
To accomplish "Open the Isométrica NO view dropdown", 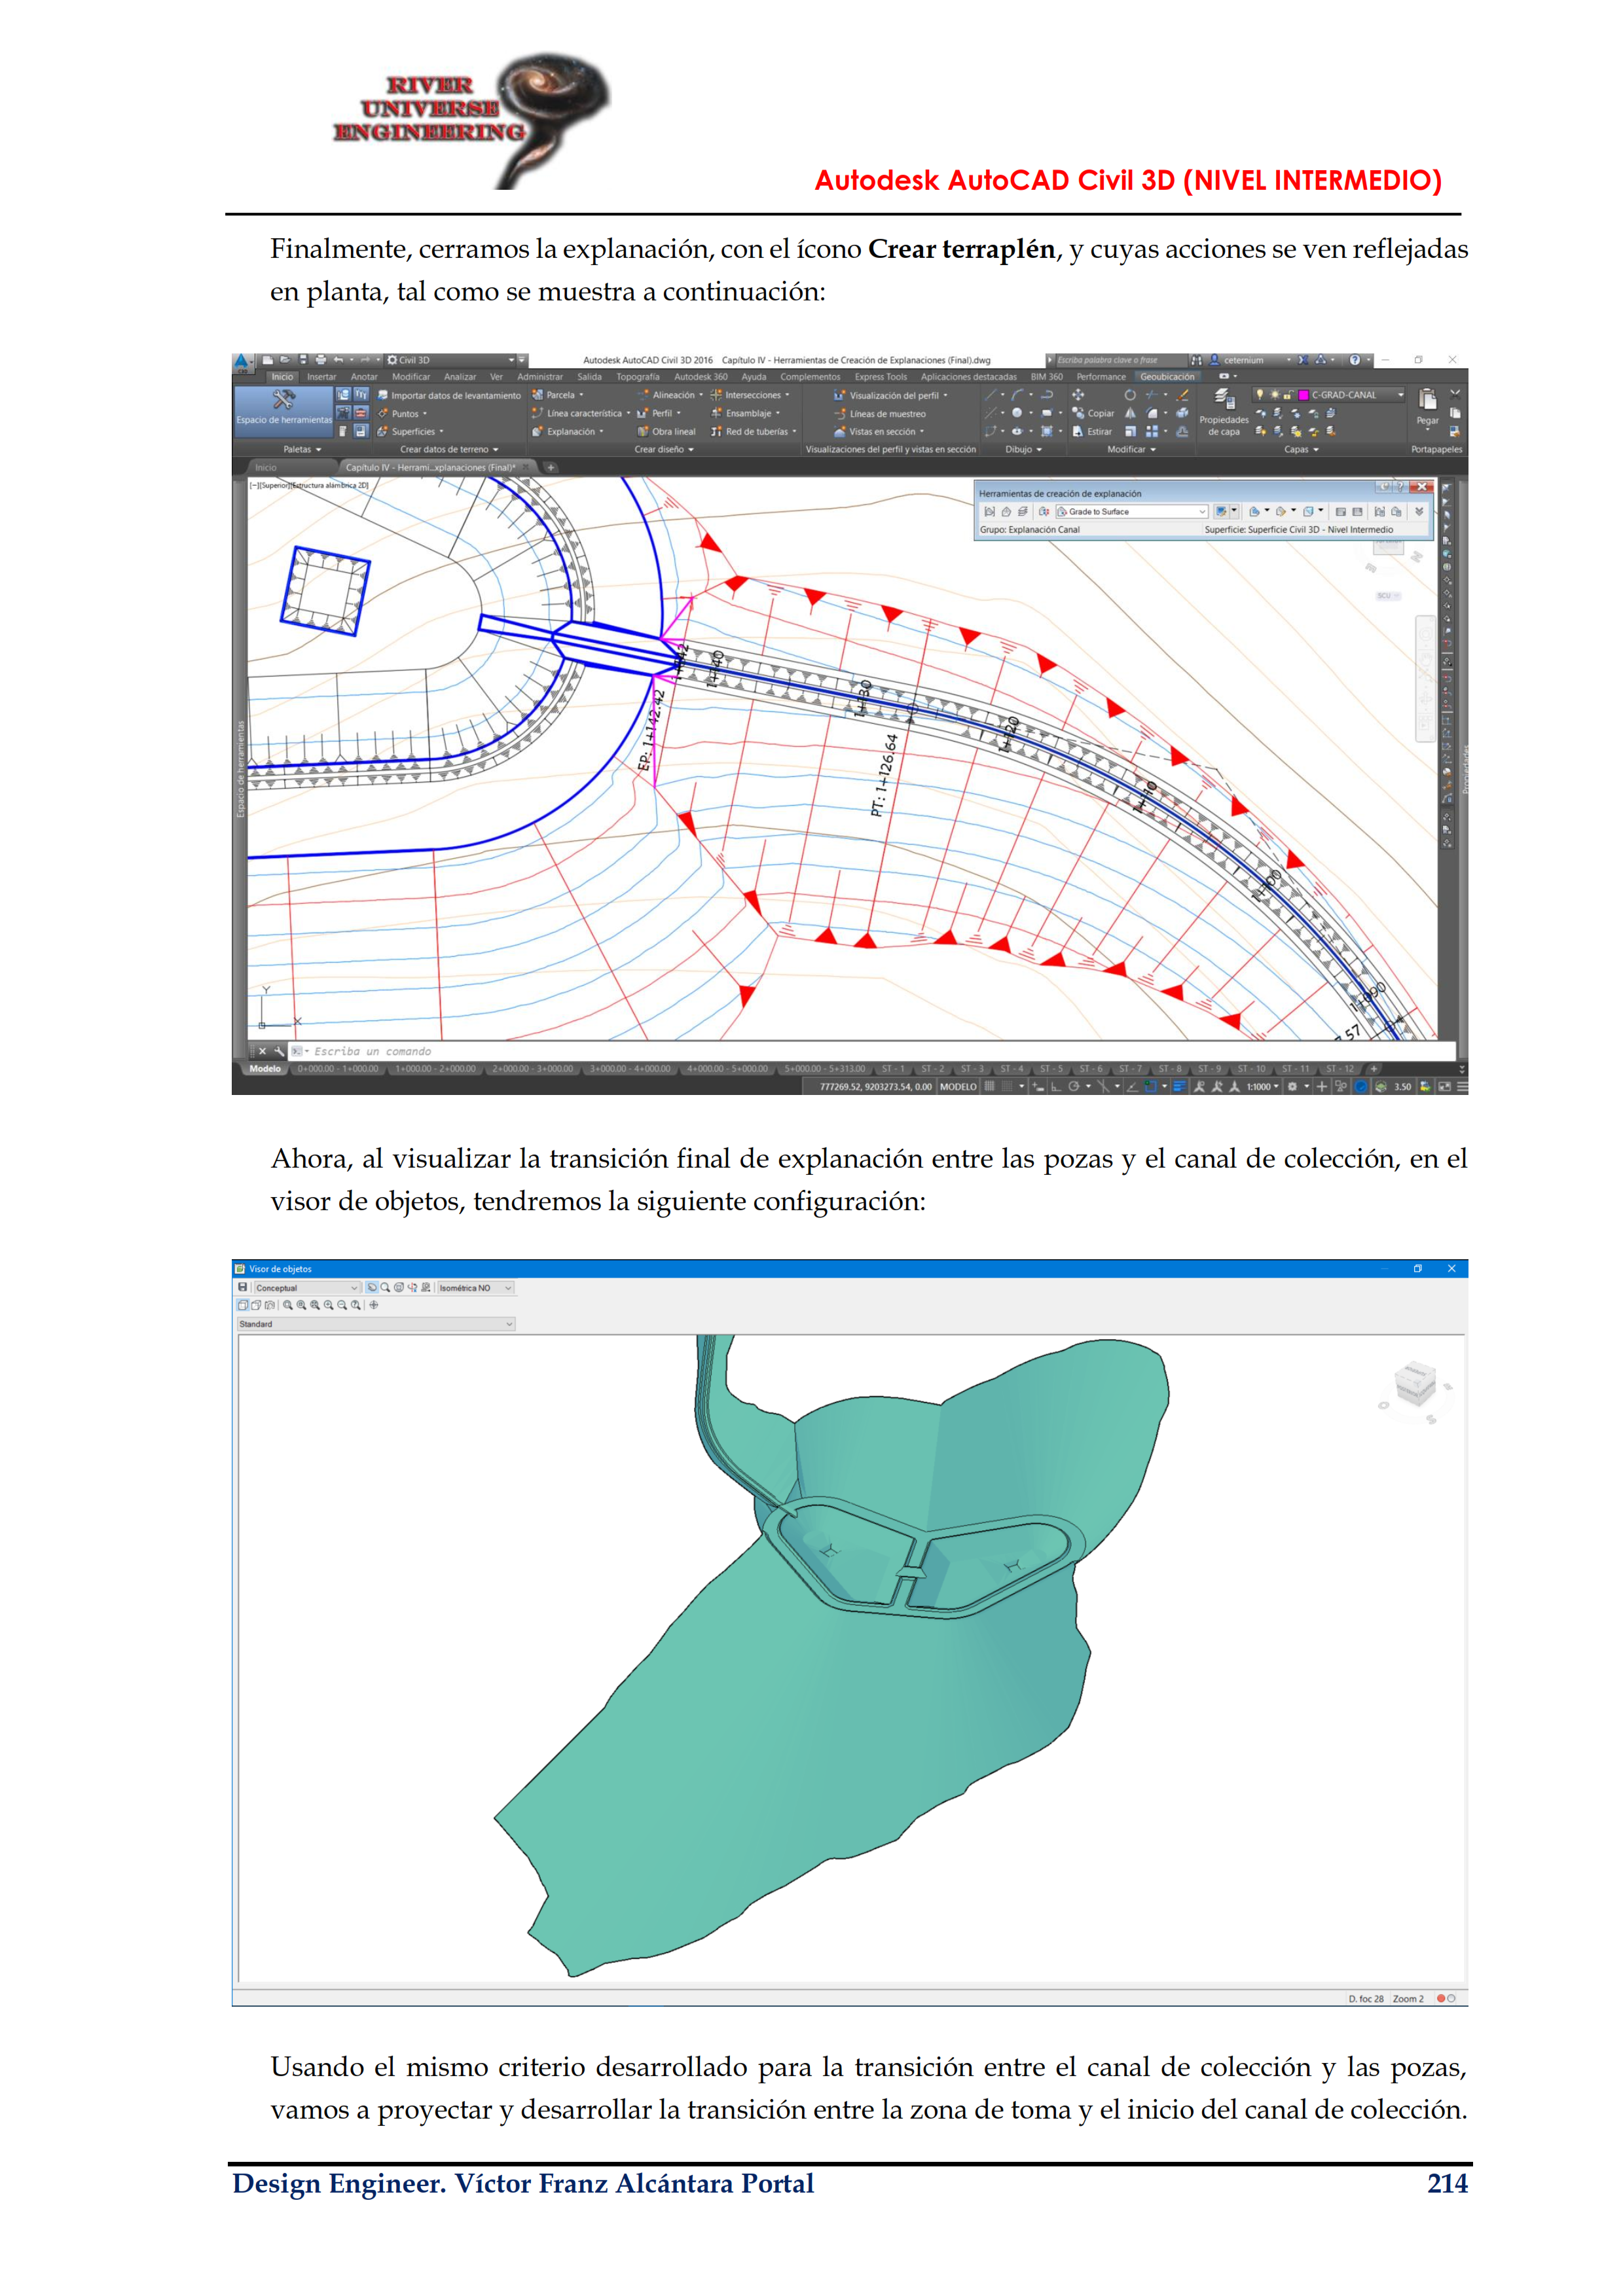I will (508, 1288).
